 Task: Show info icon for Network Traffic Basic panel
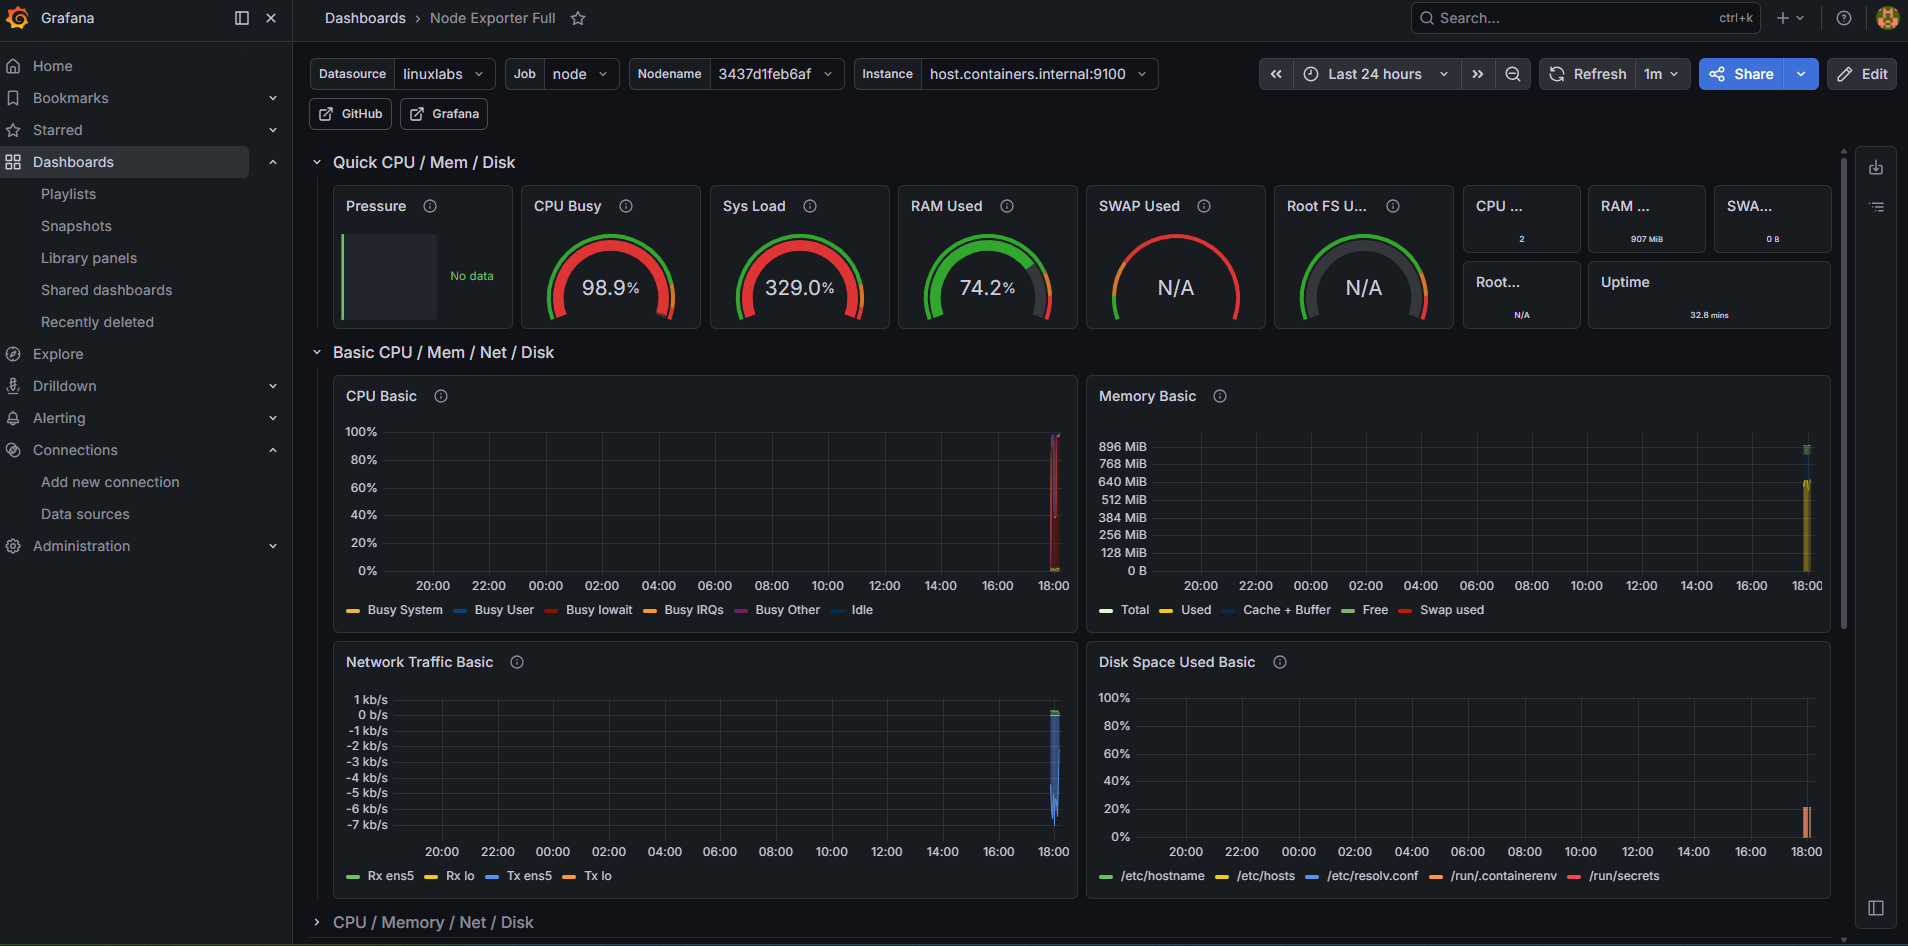(x=517, y=662)
